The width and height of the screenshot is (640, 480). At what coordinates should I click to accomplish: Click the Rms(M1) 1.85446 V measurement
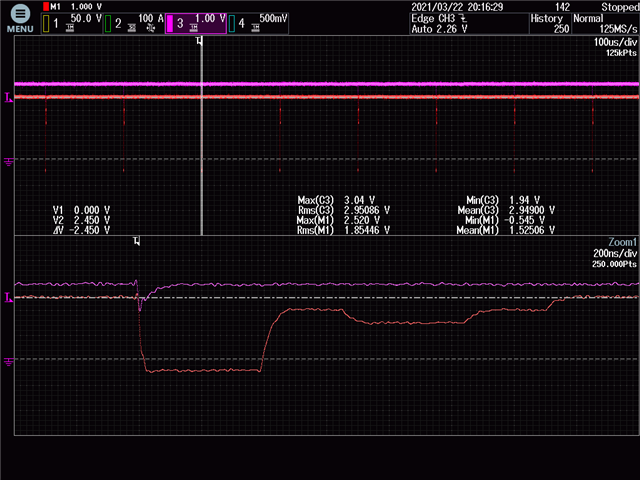coord(343,230)
